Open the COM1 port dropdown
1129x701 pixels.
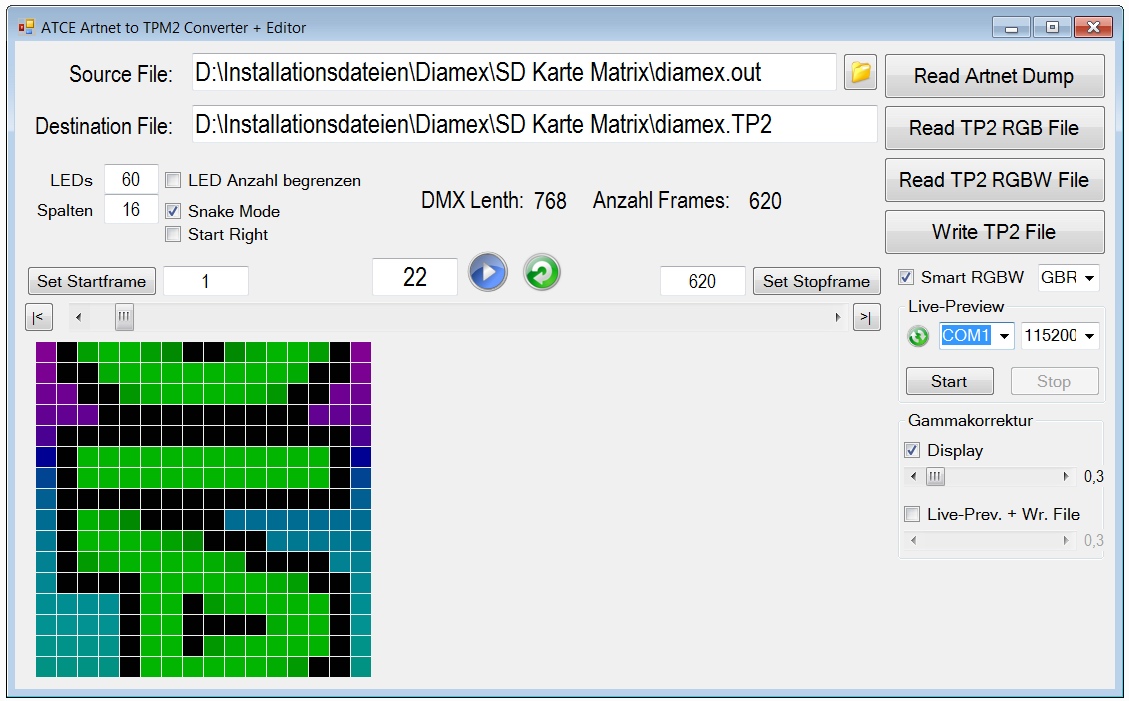(x=1004, y=336)
